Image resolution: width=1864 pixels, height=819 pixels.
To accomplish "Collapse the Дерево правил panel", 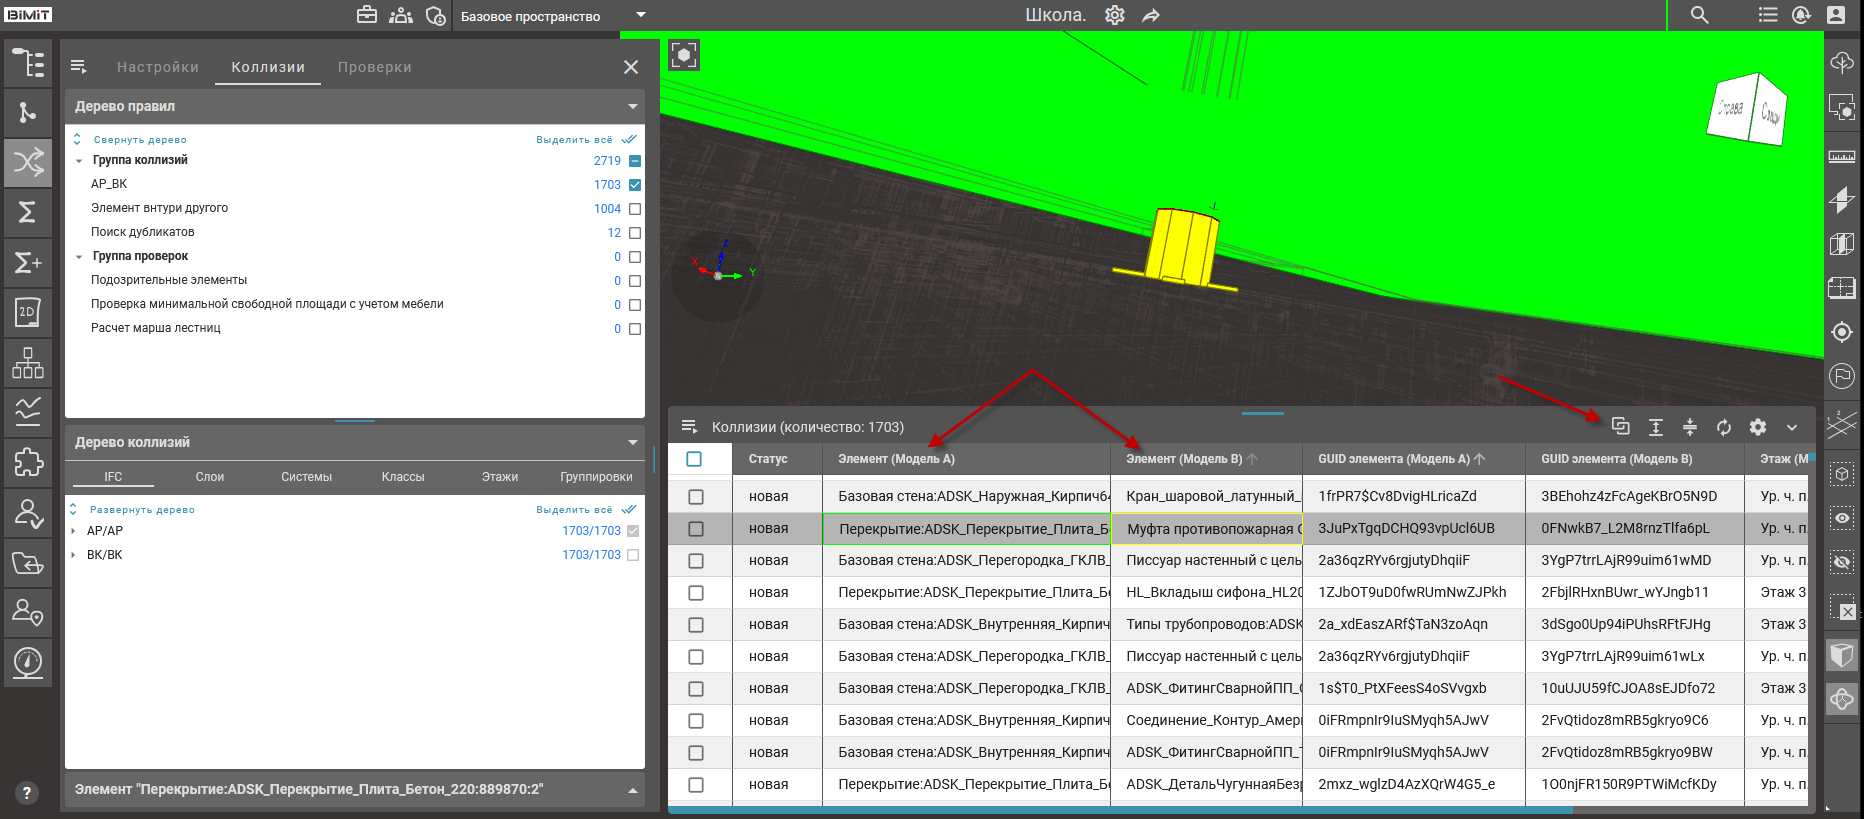I will click(x=632, y=106).
